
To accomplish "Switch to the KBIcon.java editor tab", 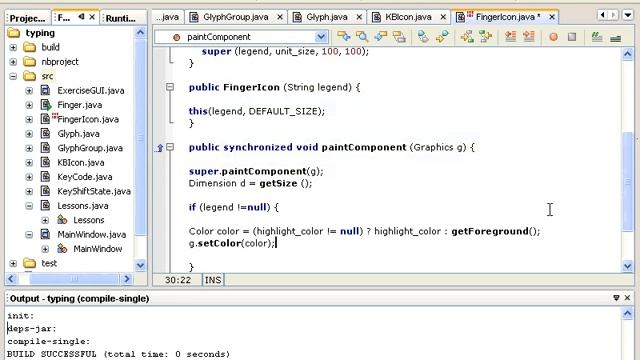I will click(408, 17).
